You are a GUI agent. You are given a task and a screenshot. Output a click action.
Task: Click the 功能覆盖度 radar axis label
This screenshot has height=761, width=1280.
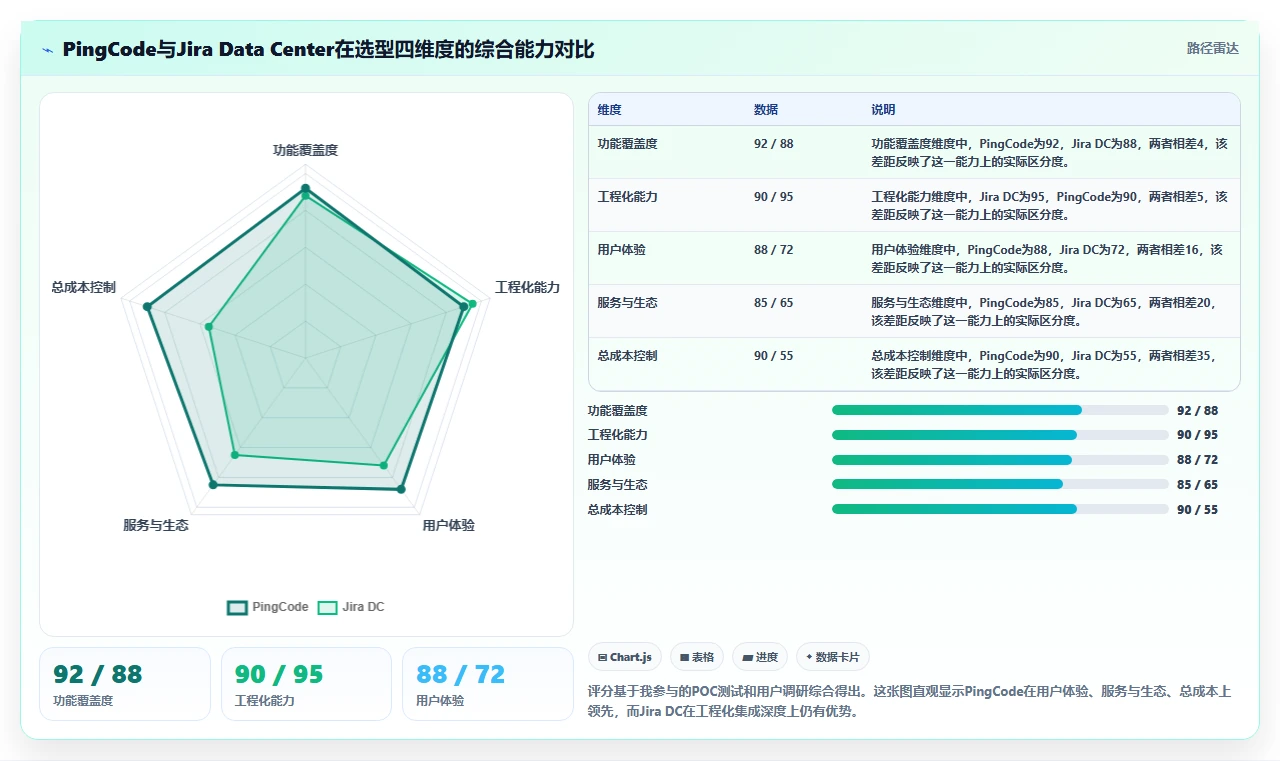tap(306, 150)
